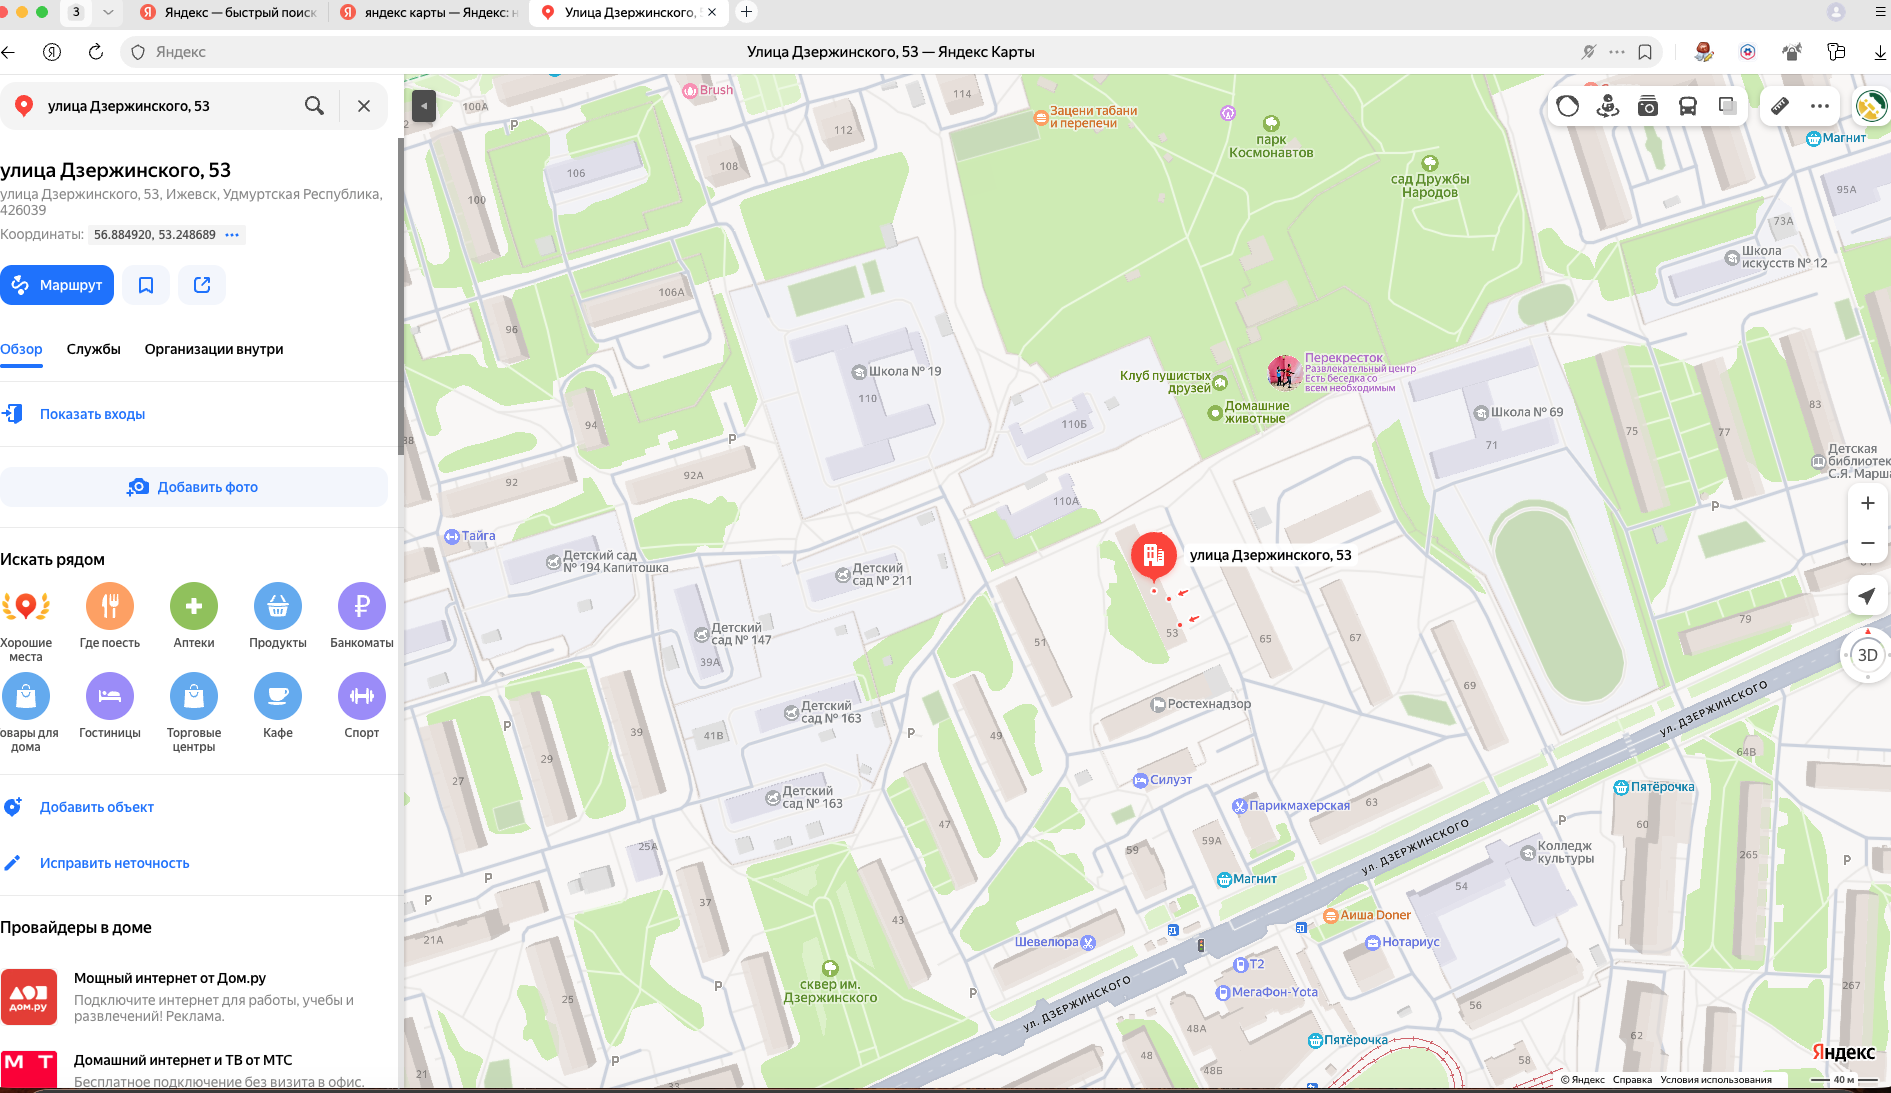Open the Организации внутри tab

214,349
